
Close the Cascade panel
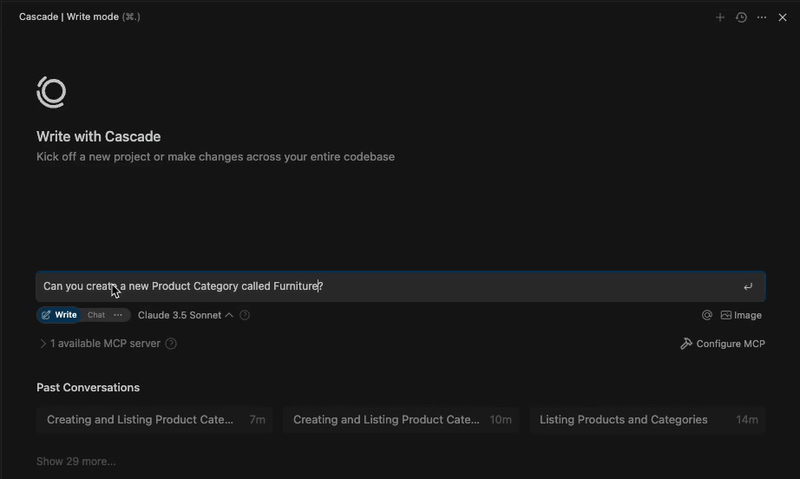(x=783, y=17)
